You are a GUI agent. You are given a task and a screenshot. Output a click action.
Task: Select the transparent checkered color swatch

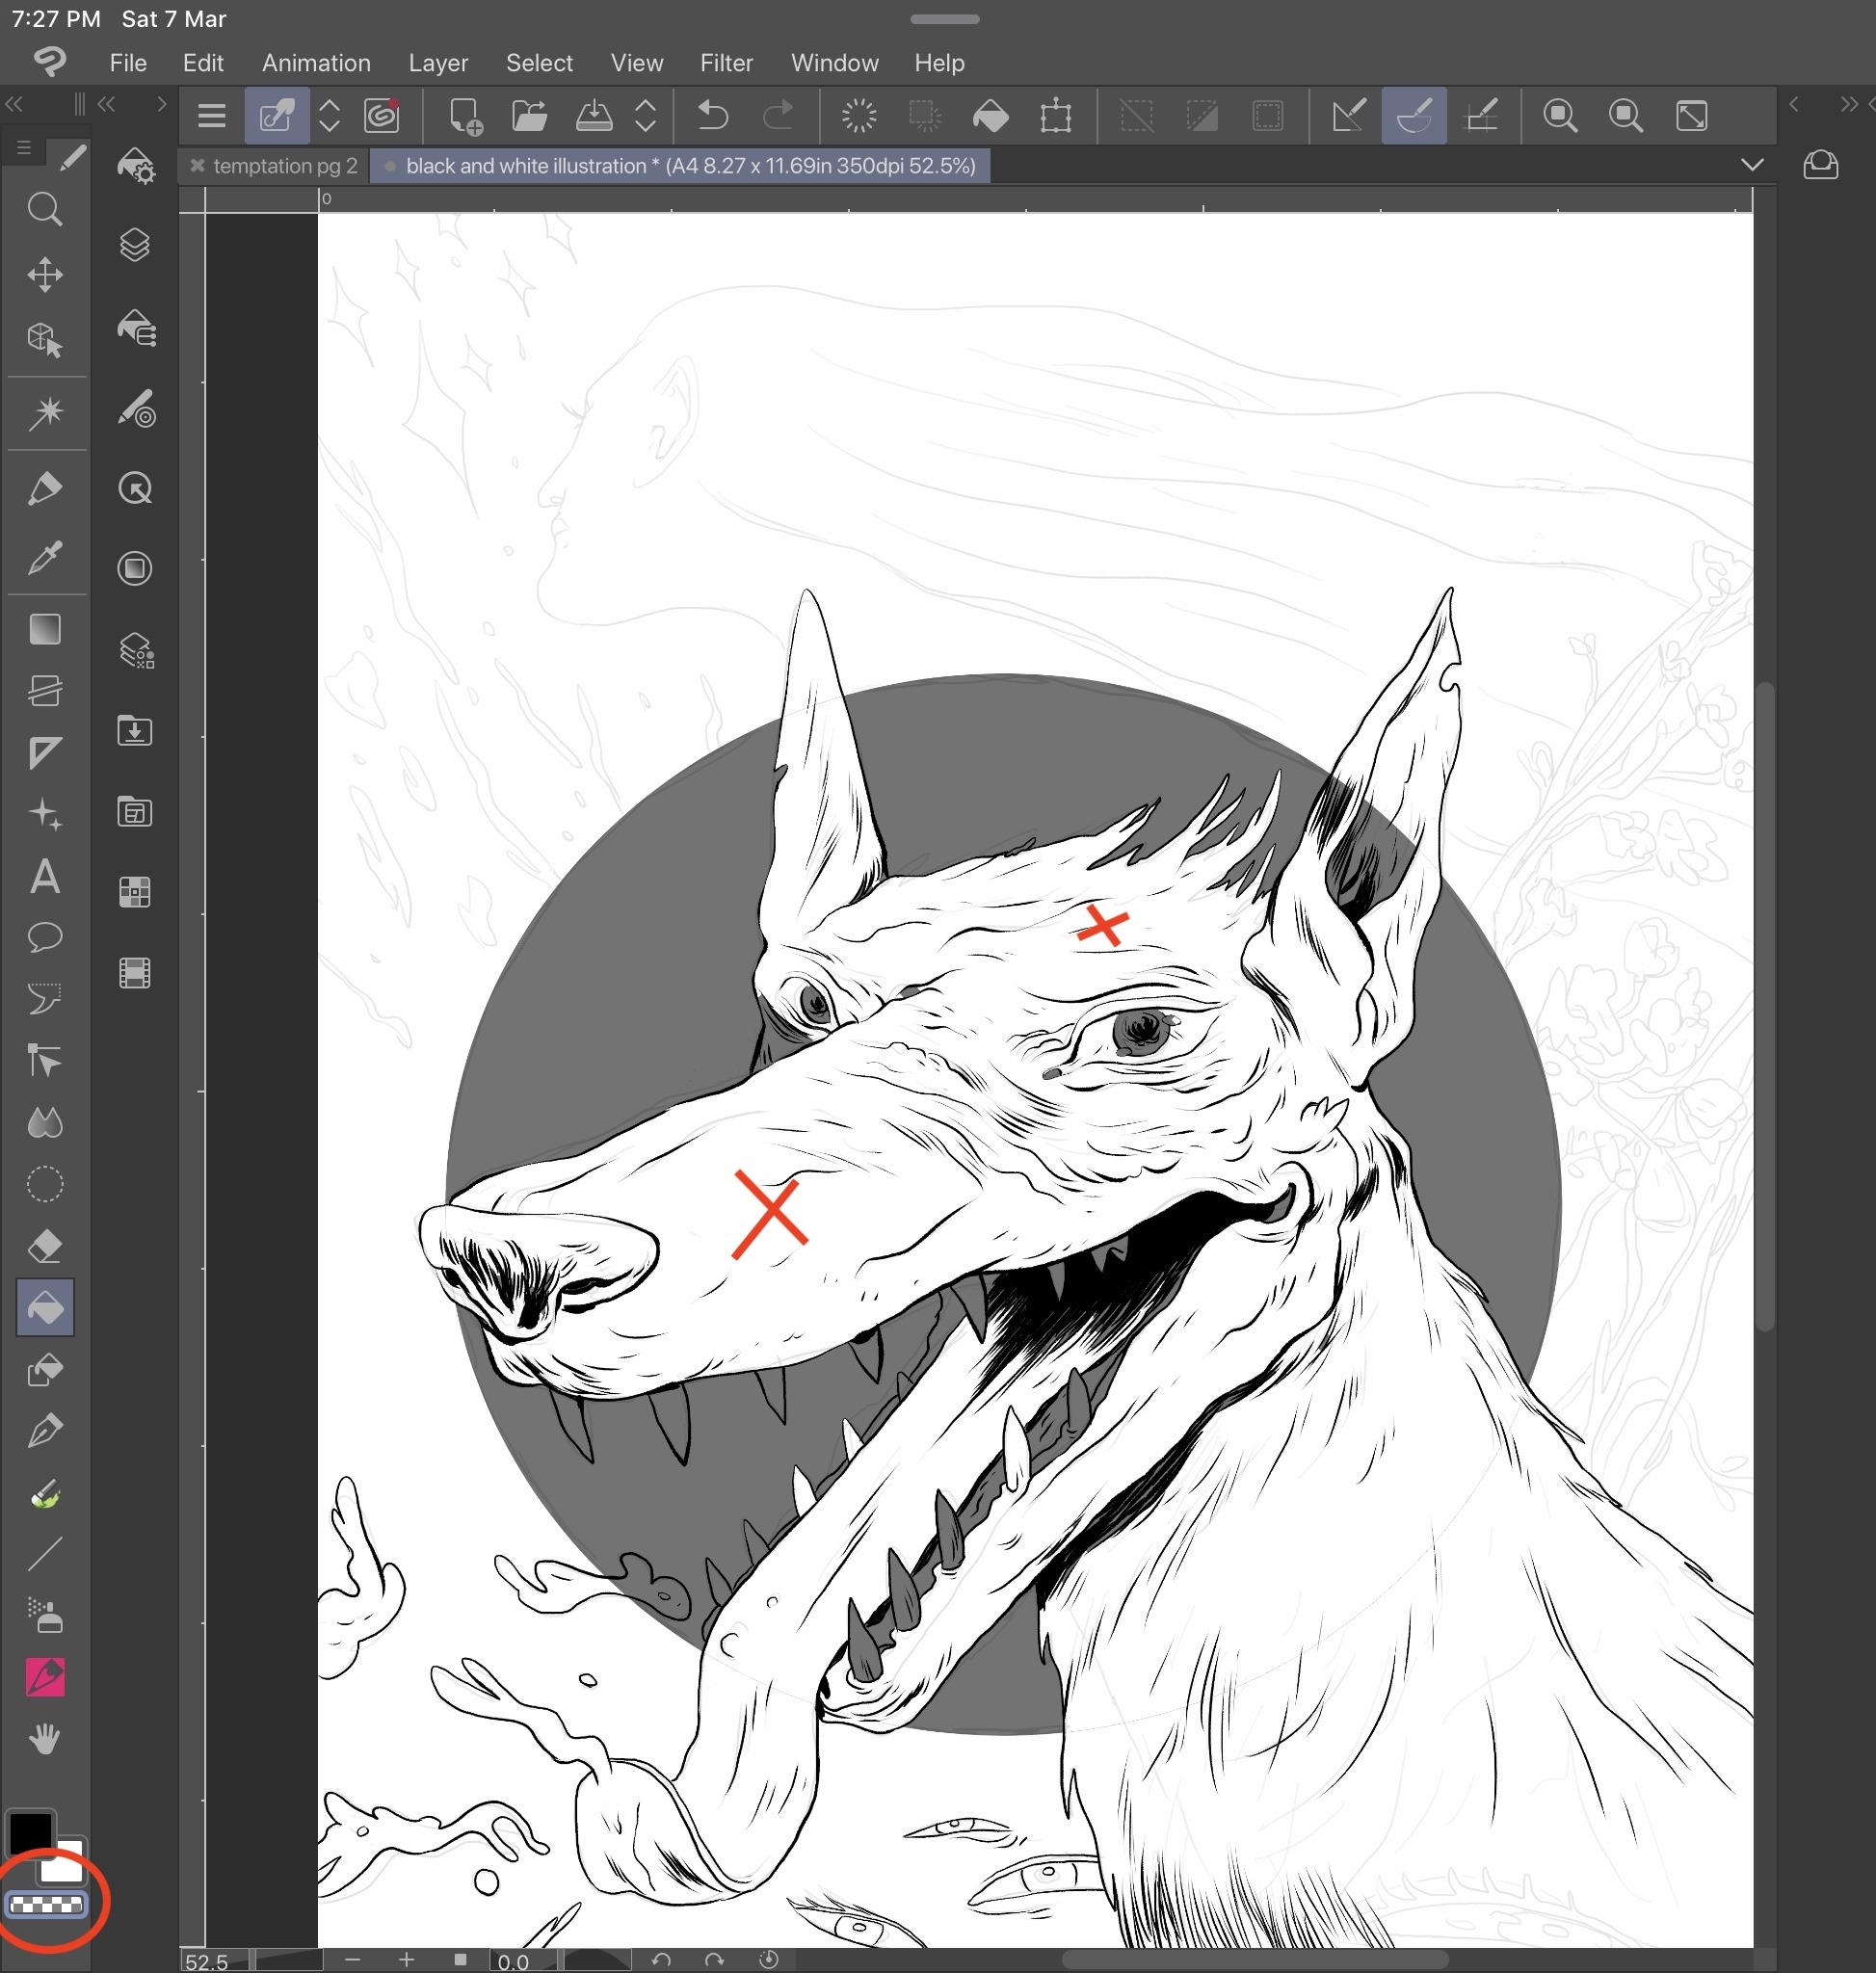[x=46, y=1905]
